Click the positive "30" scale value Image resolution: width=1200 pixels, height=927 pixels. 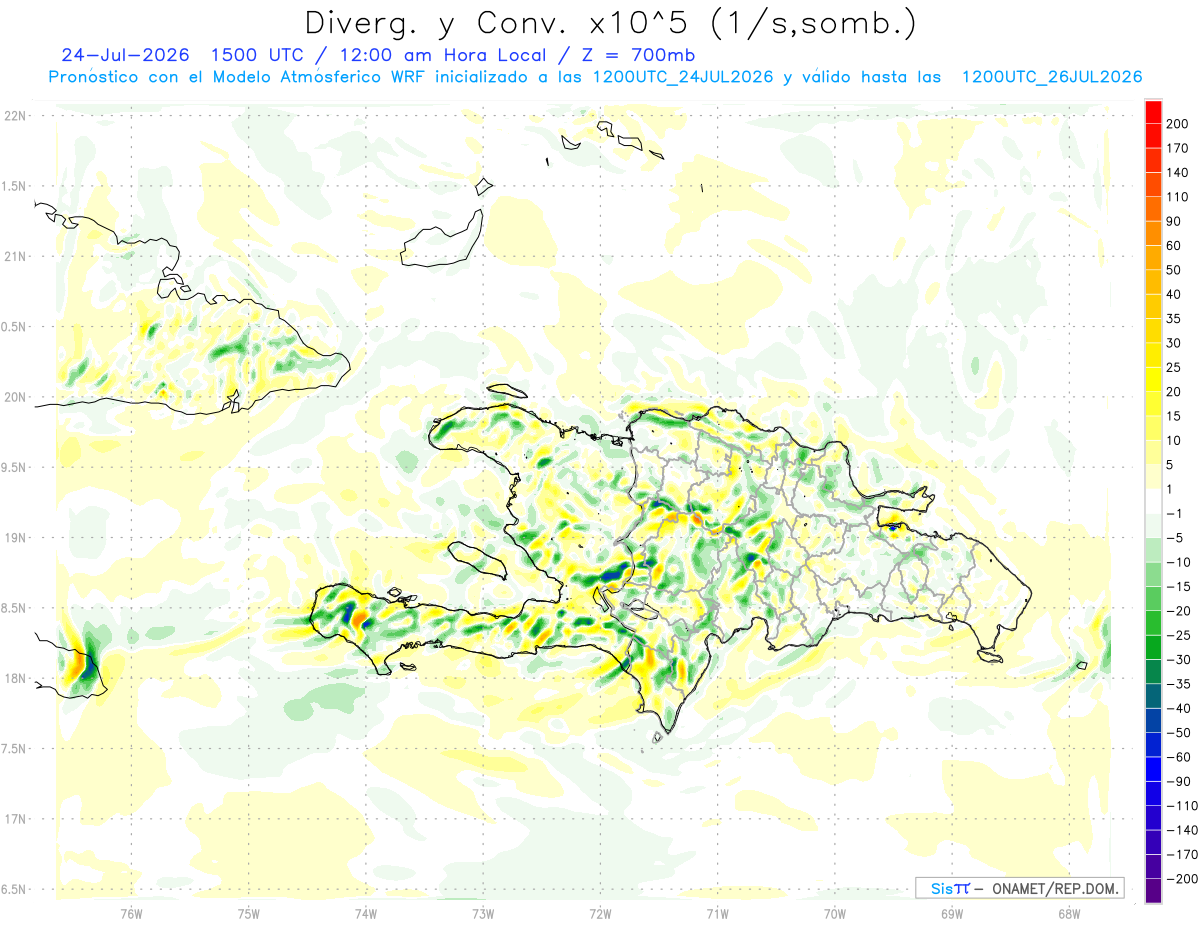(1174, 343)
